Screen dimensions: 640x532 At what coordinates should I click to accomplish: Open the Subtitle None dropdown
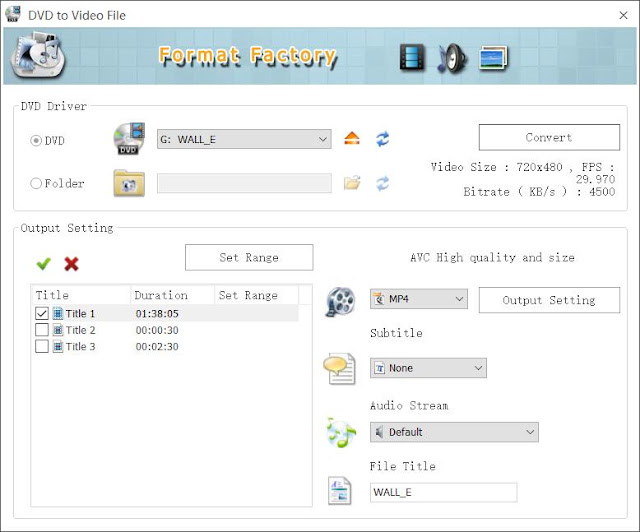pos(428,368)
